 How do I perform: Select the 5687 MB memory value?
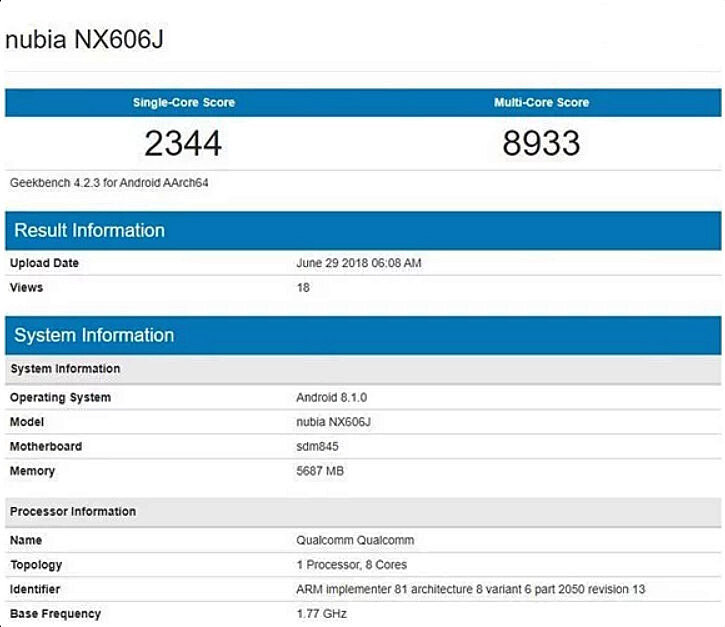[x=320, y=471]
